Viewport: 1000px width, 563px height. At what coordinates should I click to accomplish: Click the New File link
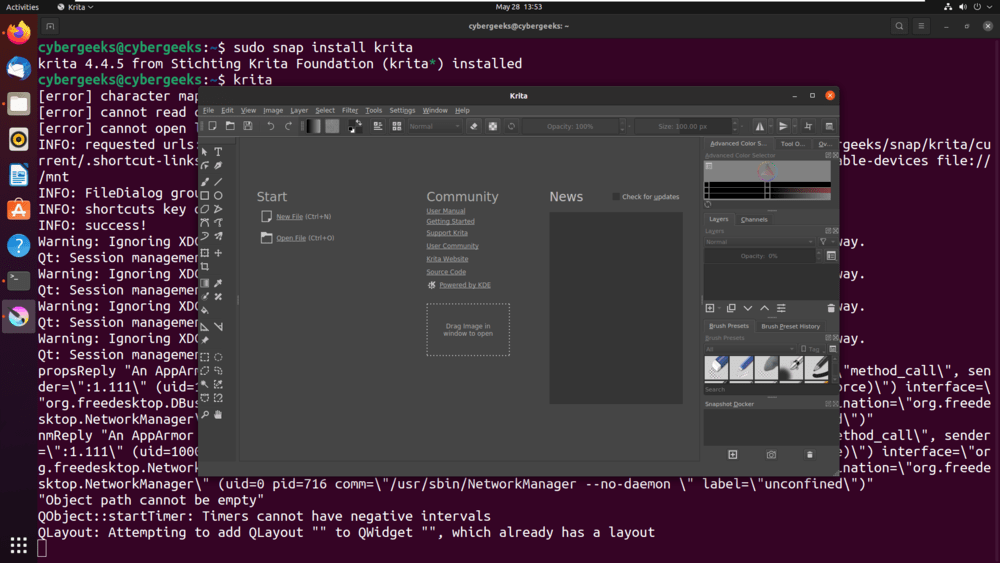pyautogui.click(x=290, y=217)
